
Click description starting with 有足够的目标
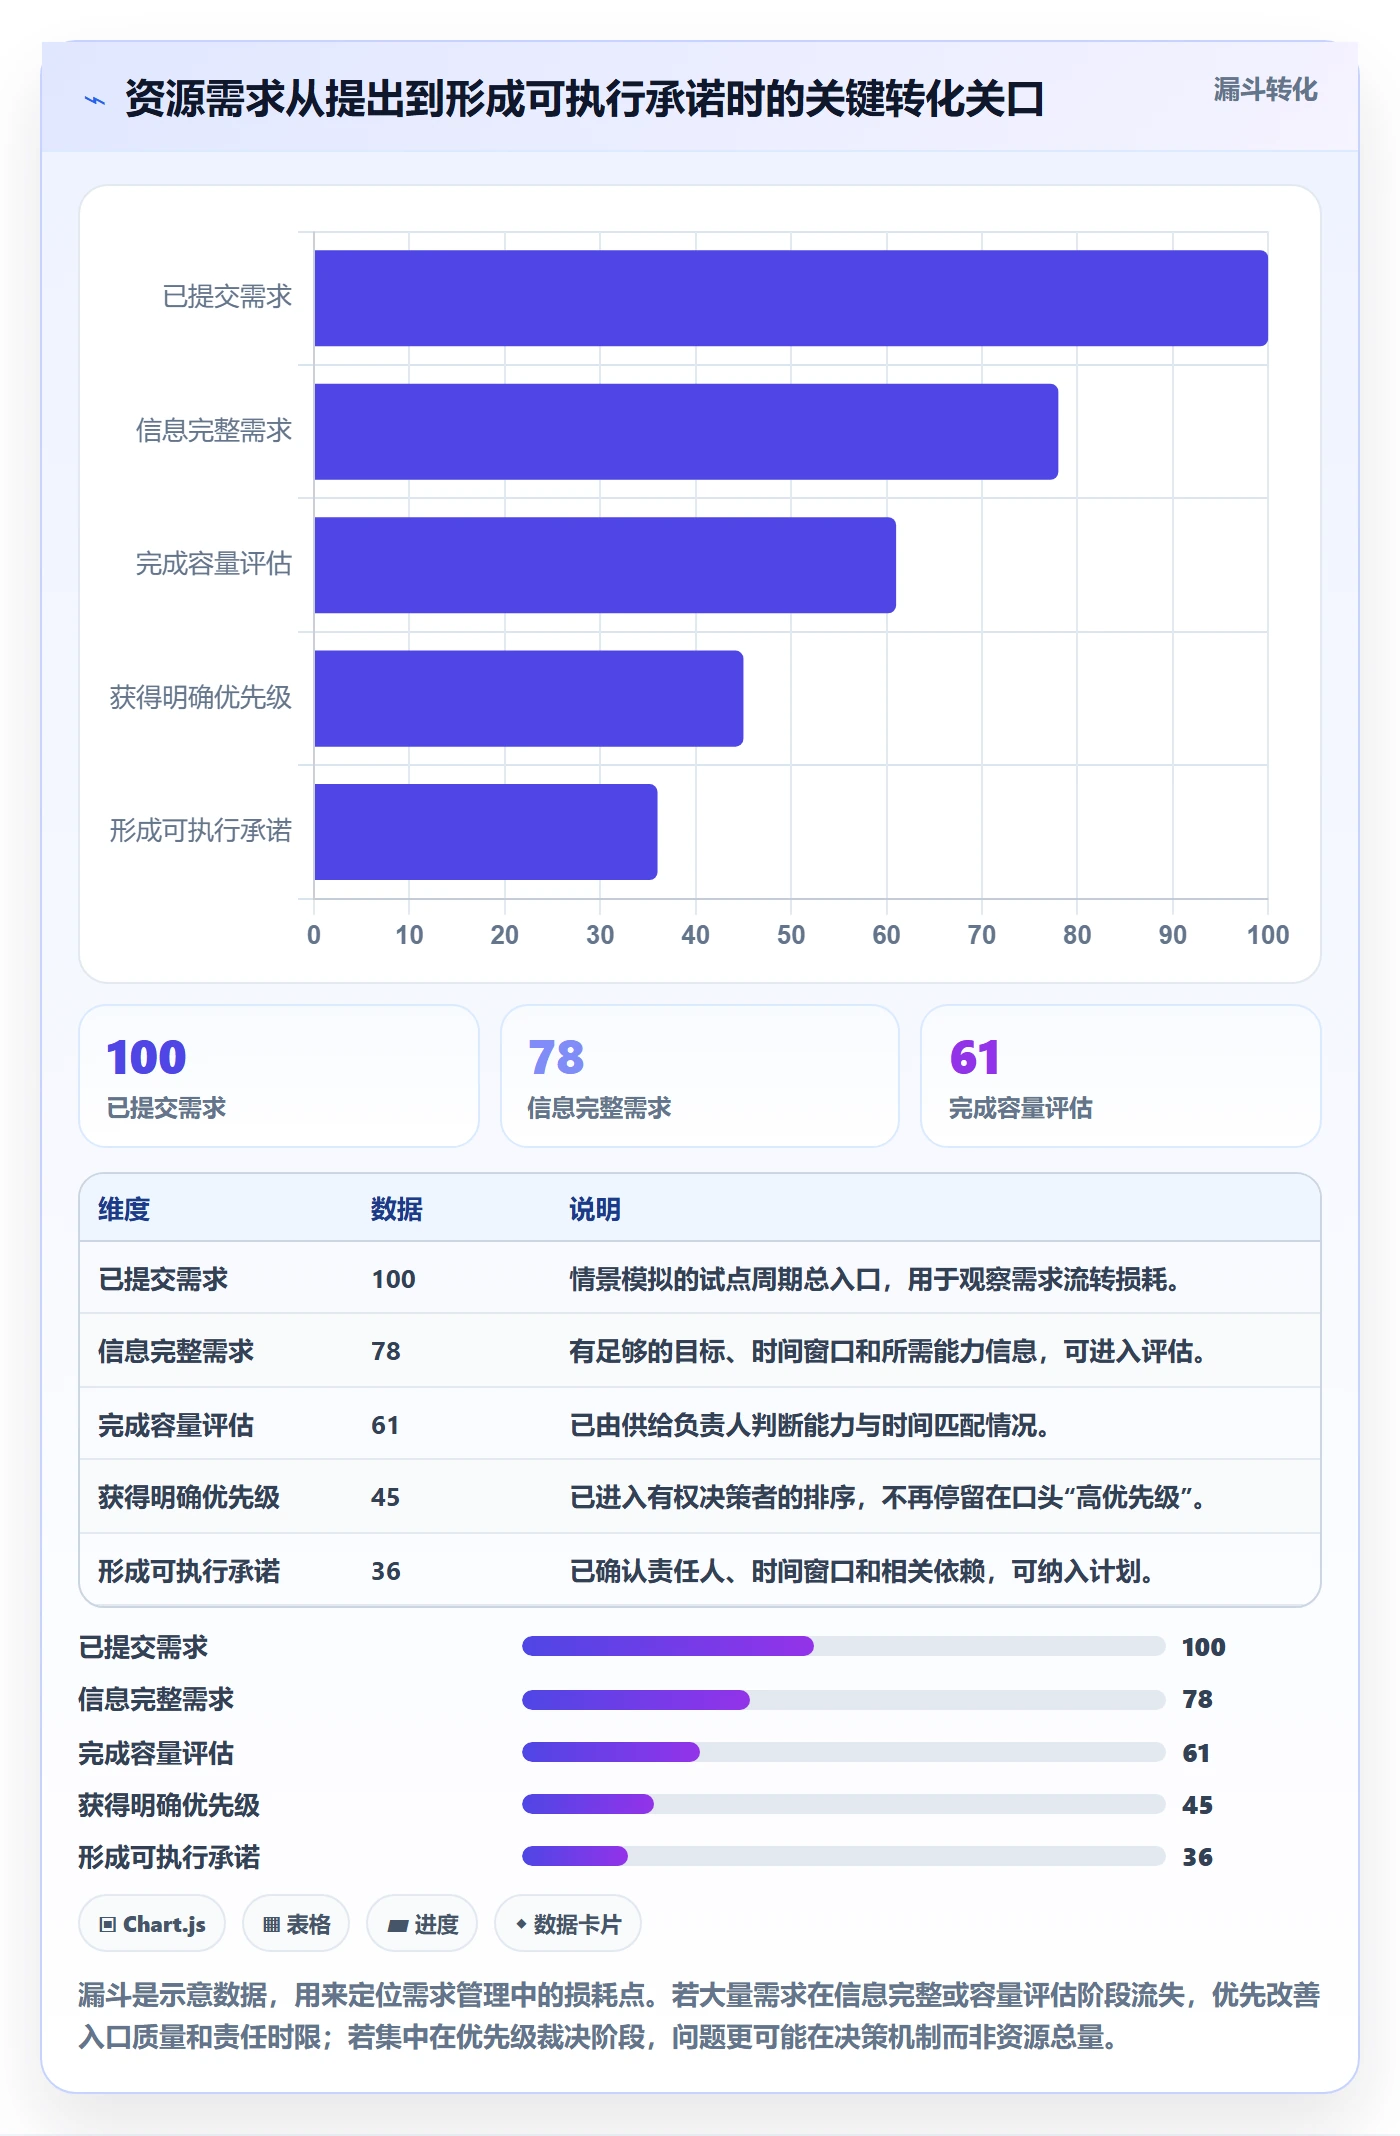click(888, 1351)
